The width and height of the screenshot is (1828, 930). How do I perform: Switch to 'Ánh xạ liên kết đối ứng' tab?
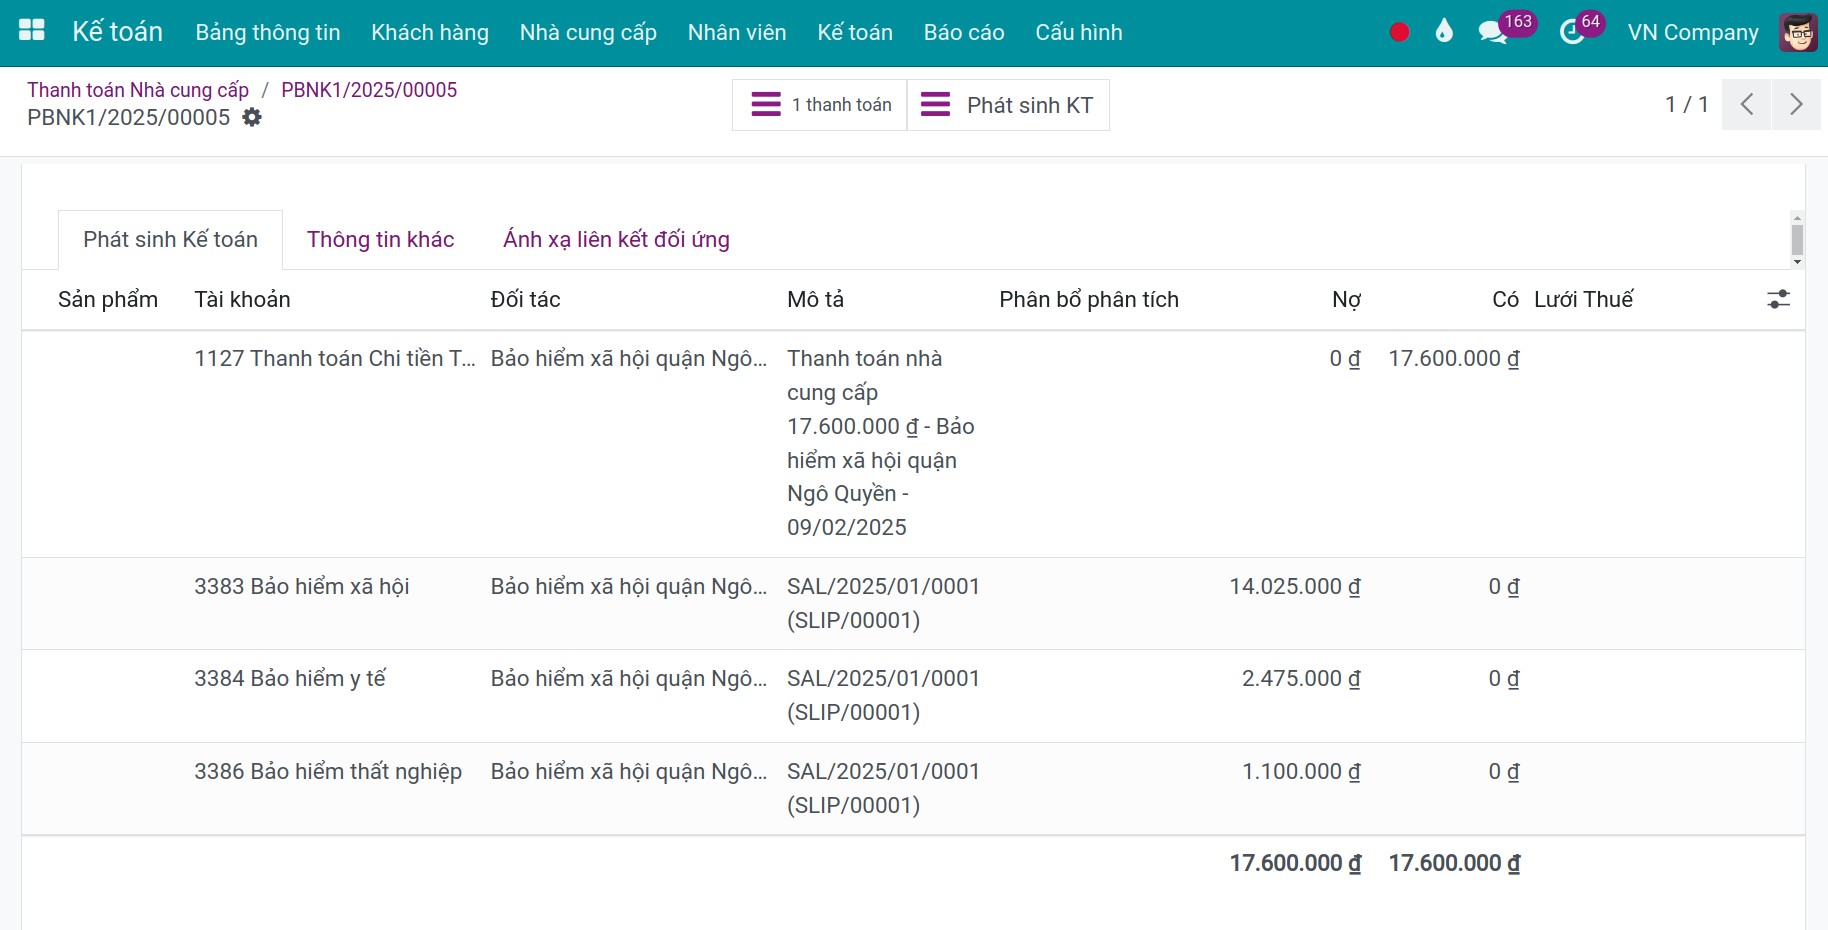(616, 240)
